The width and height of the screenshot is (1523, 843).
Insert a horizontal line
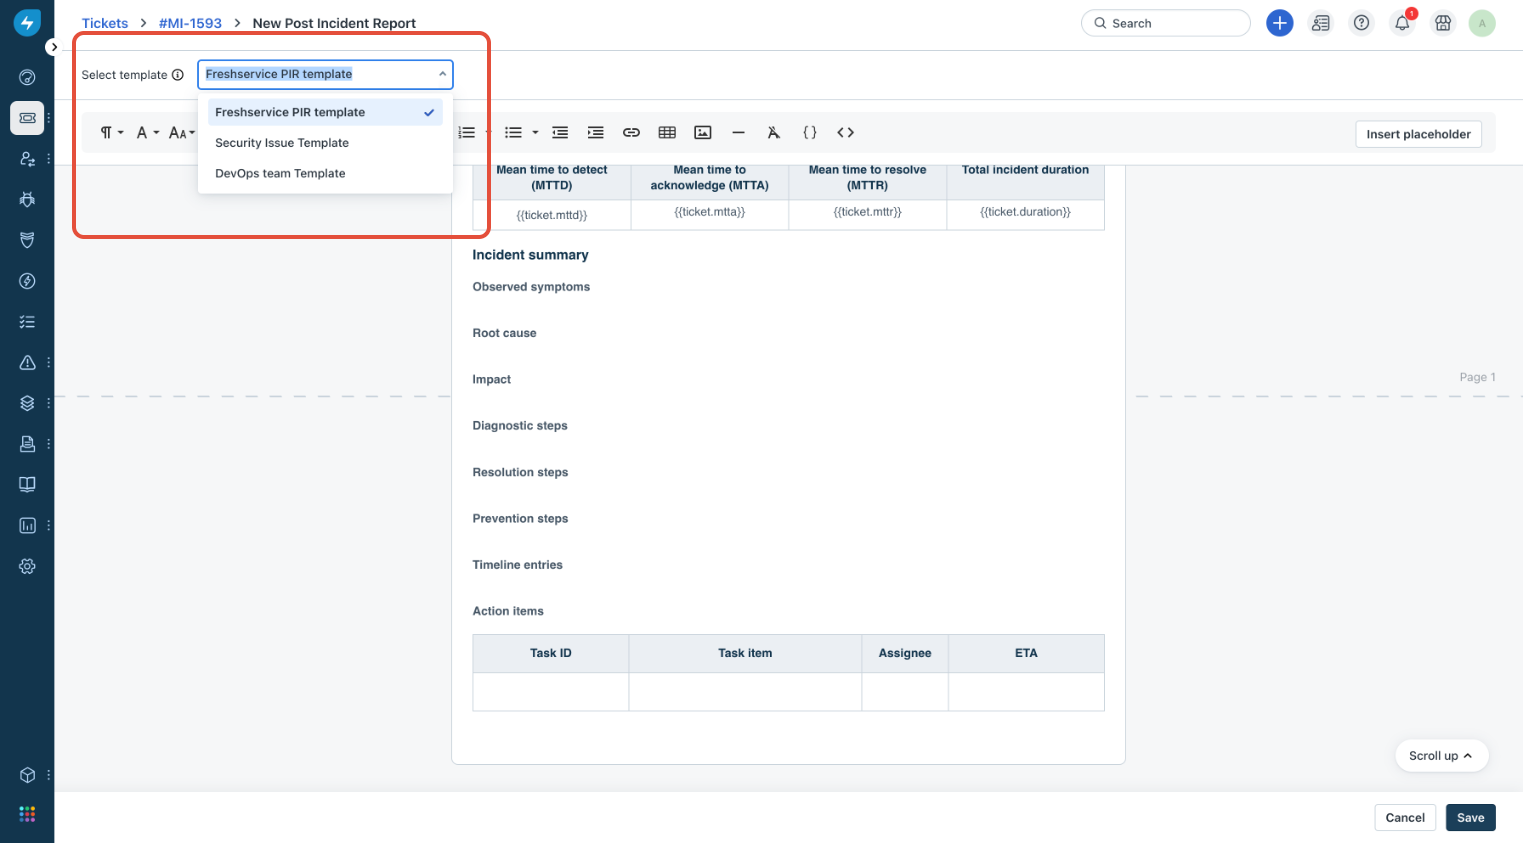(738, 132)
